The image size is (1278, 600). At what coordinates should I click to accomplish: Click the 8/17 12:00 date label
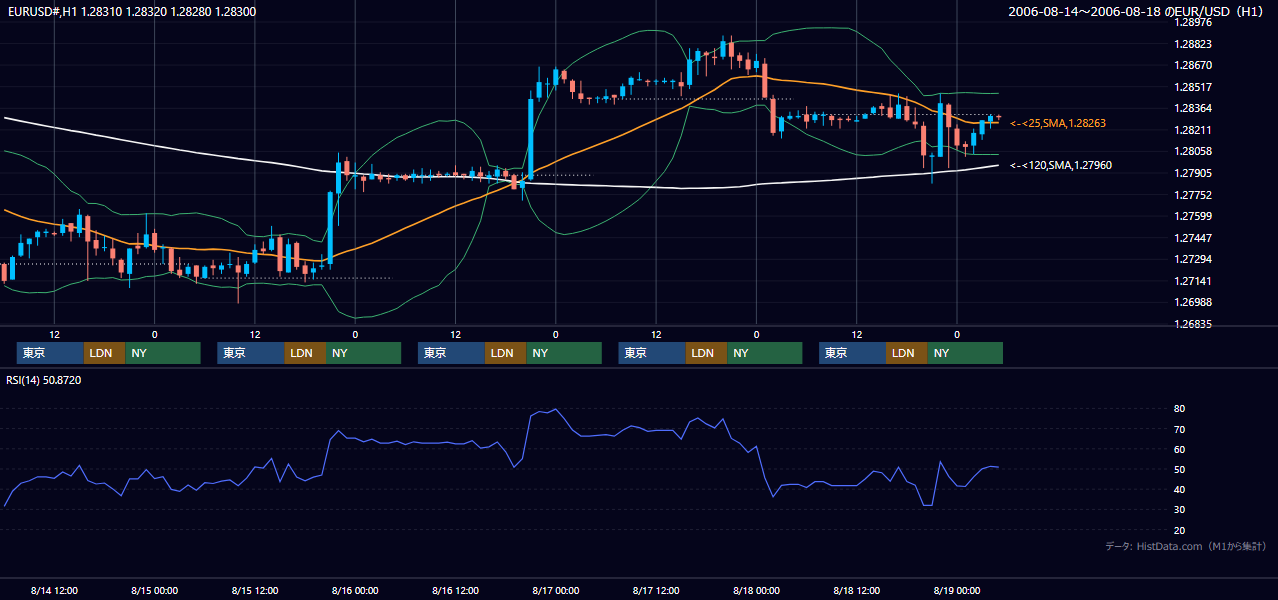point(656,591)
